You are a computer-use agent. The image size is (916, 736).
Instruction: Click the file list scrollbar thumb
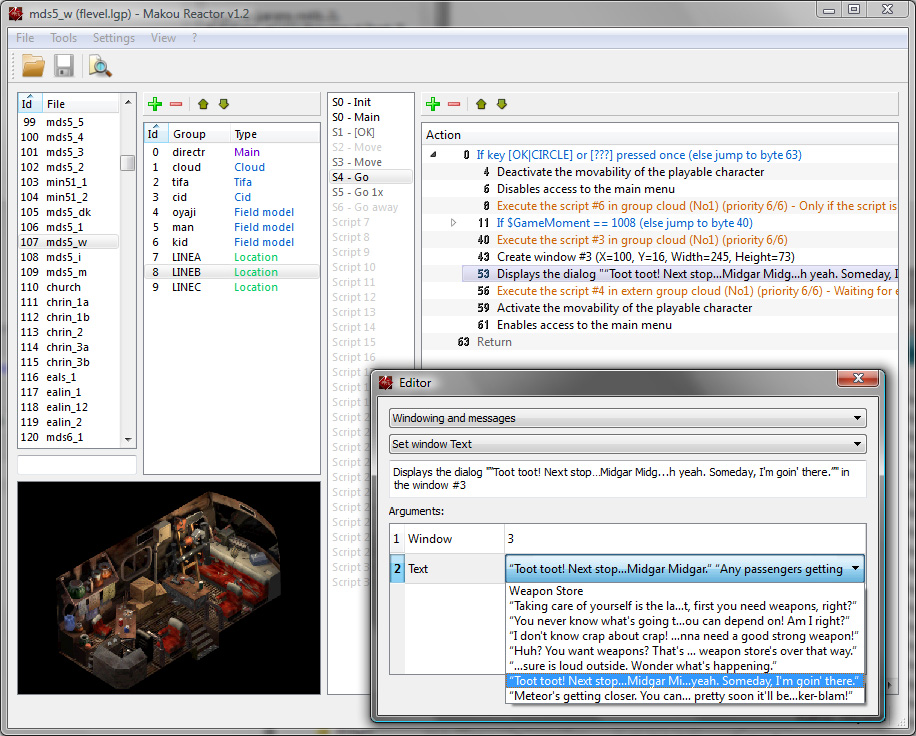[127, 162]
